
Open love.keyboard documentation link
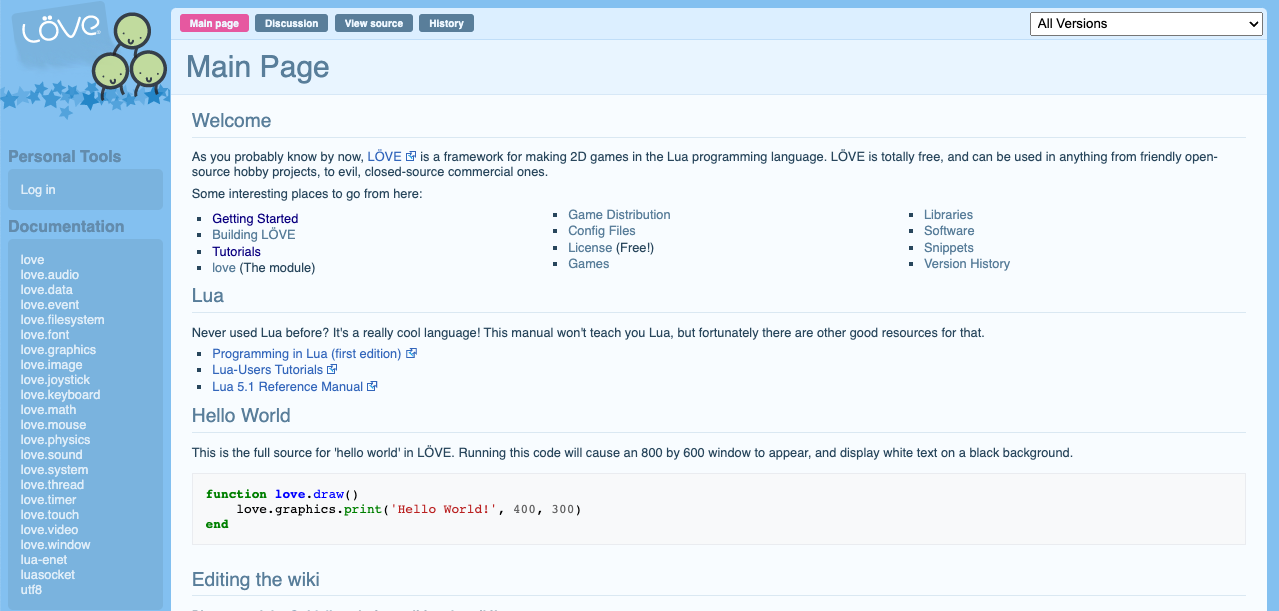[60, 395]
